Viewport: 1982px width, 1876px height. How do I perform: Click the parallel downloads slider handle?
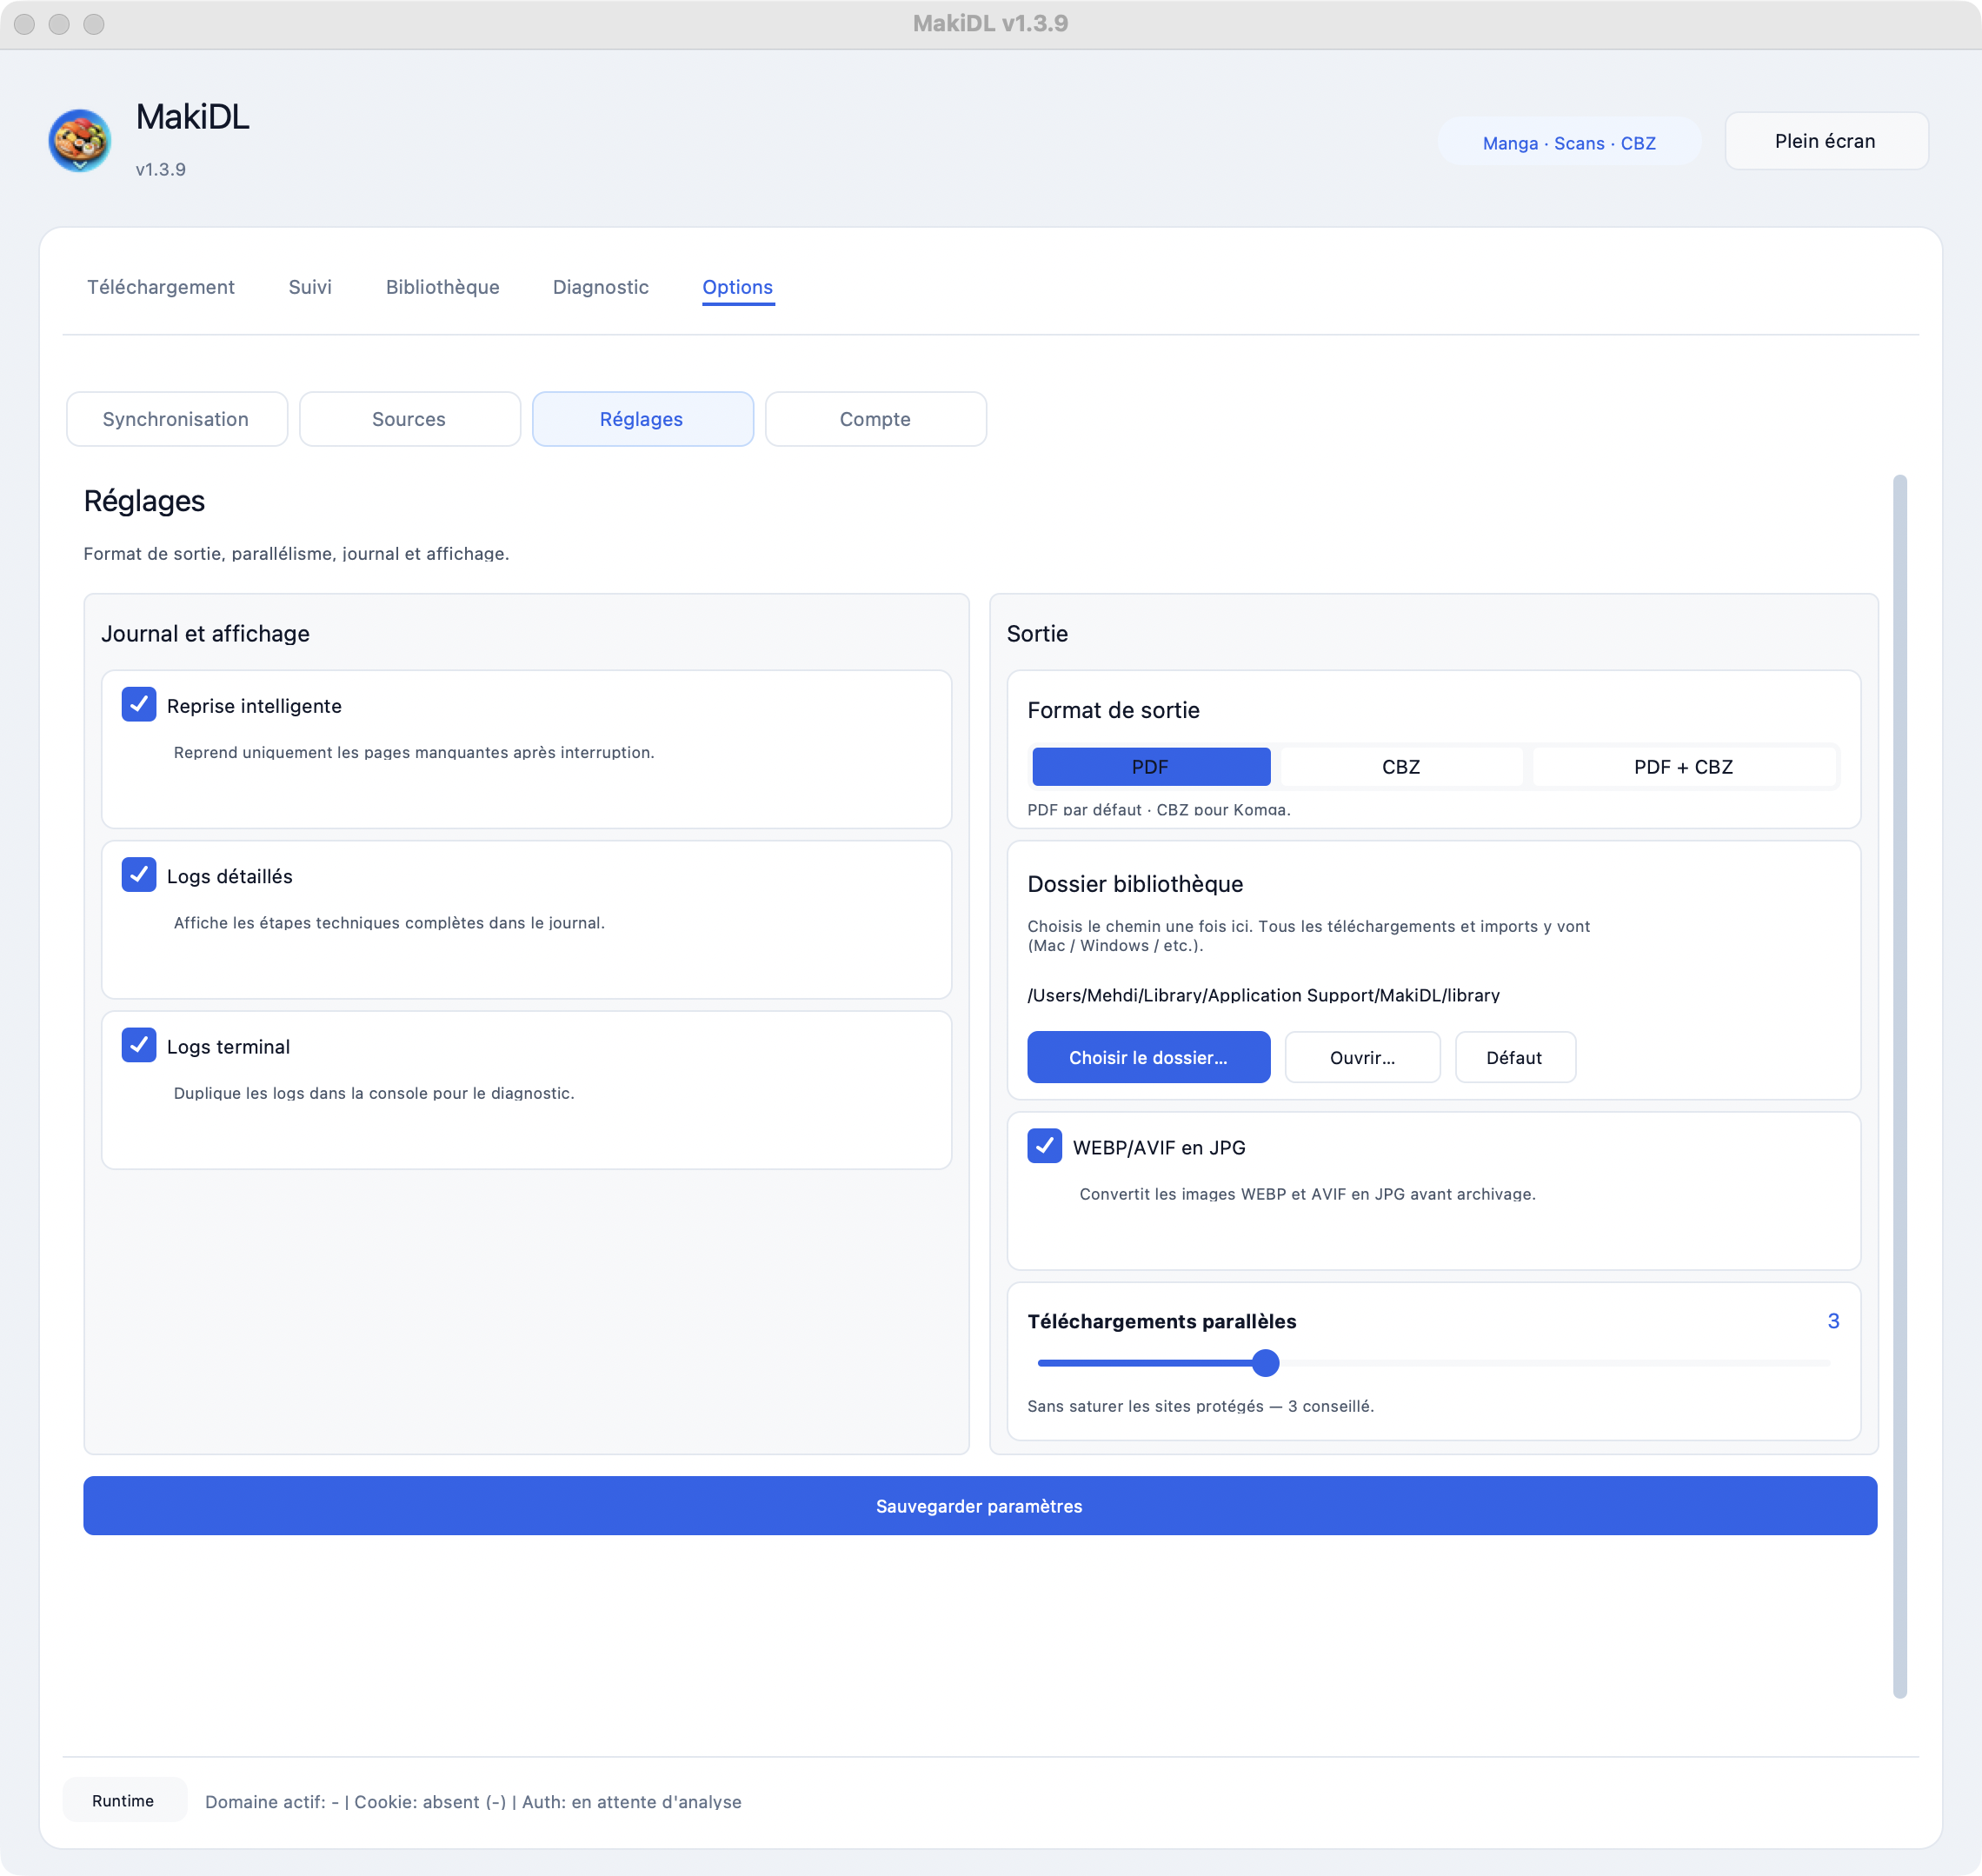pyautogui.click(x=1266, y=1363)
